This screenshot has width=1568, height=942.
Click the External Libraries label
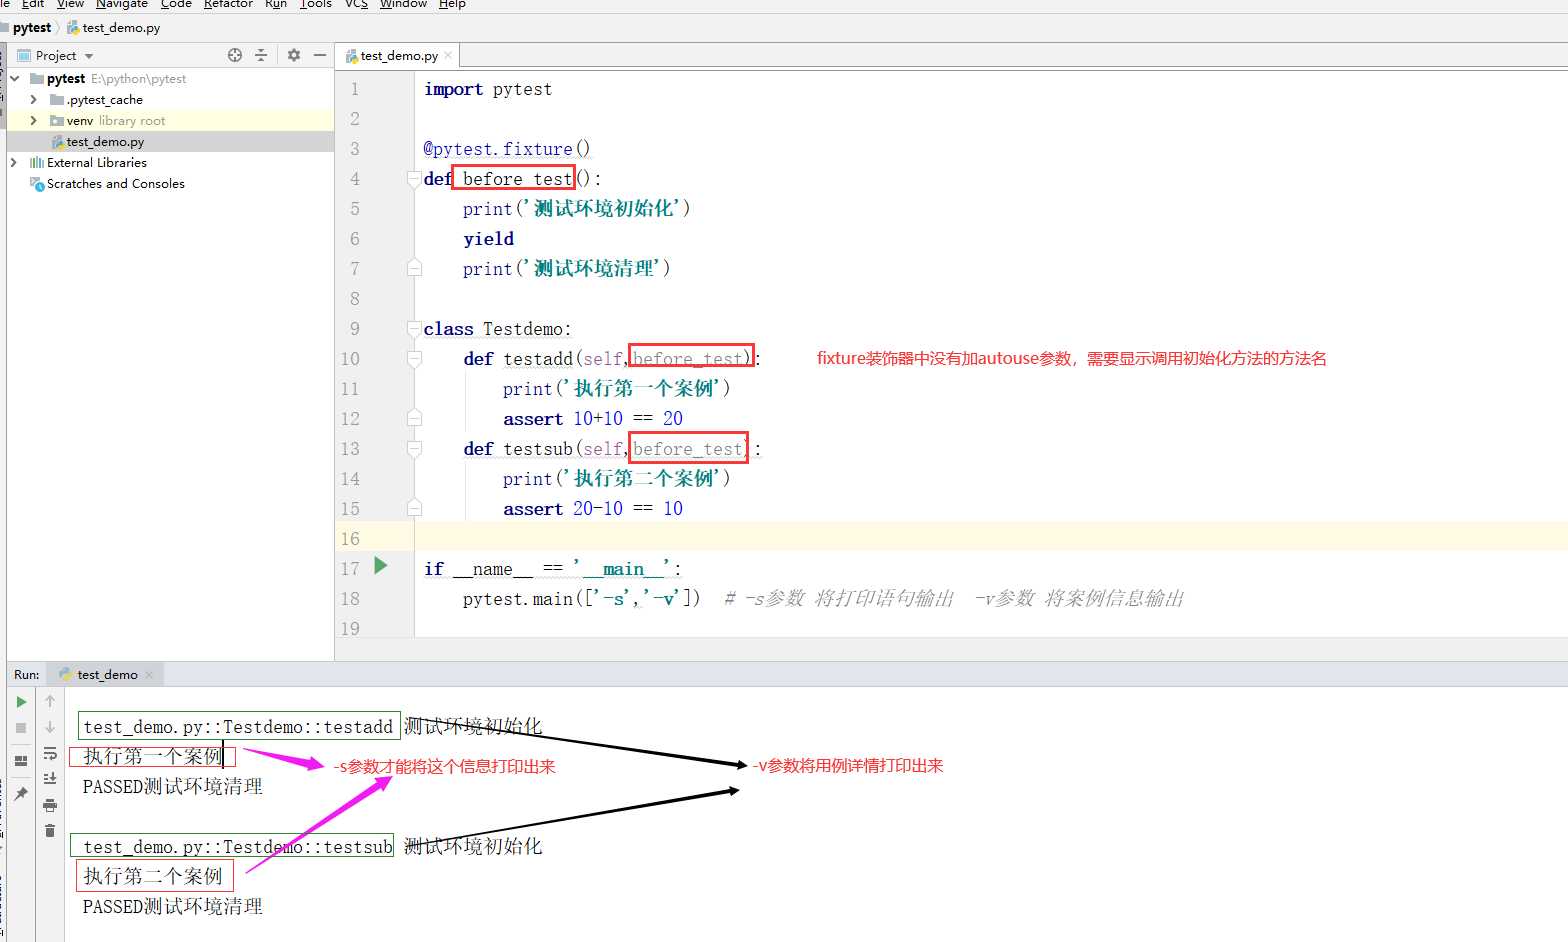pyautogui.click(x=97, y=163)
